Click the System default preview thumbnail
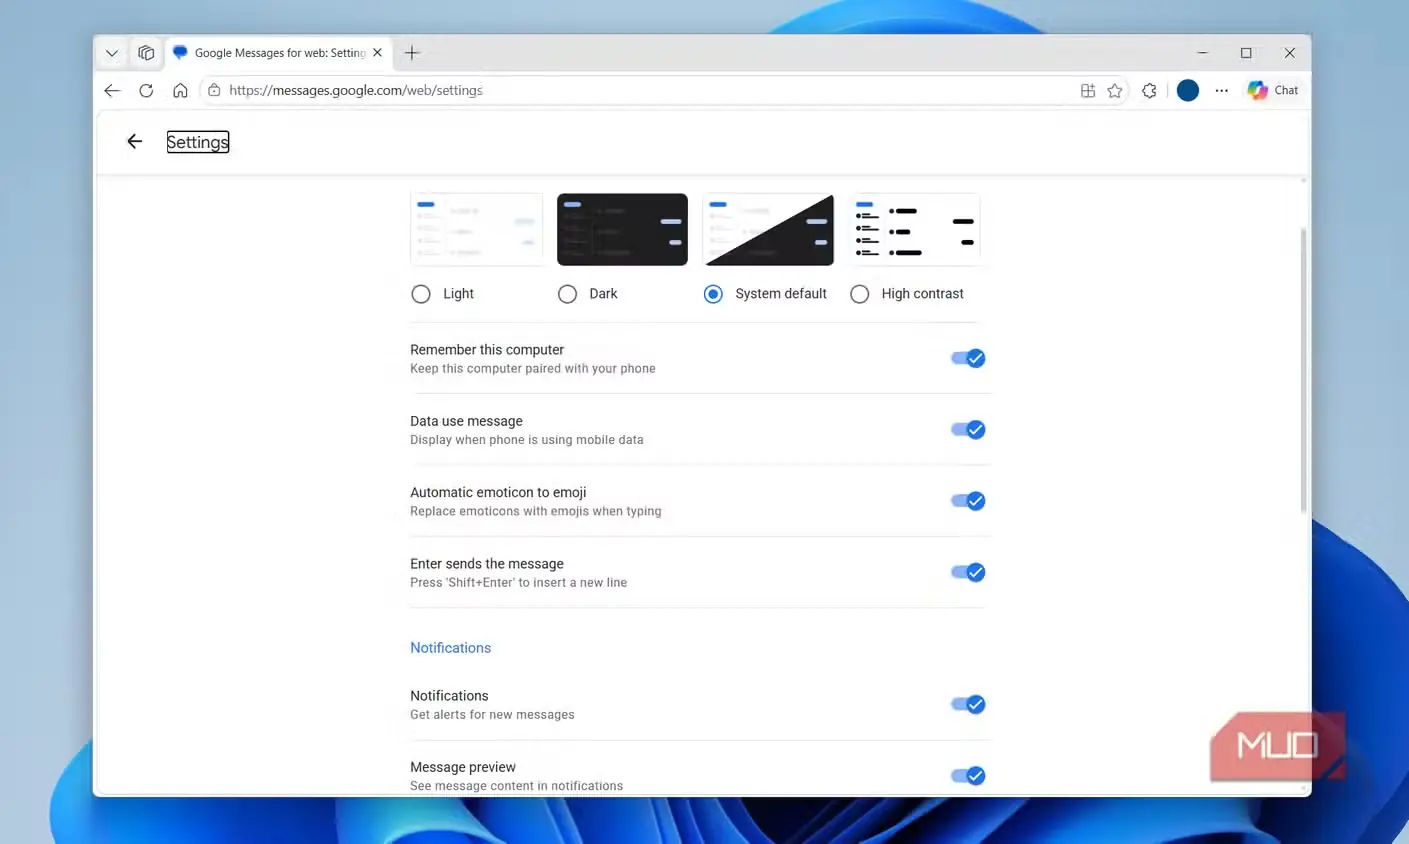 point(768,229)
